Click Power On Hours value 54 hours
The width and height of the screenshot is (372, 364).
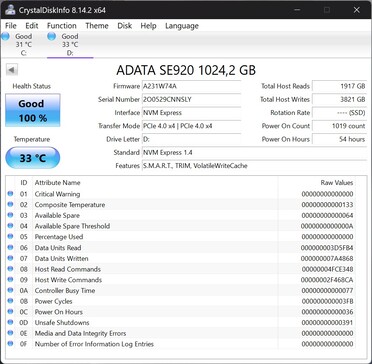340,139
